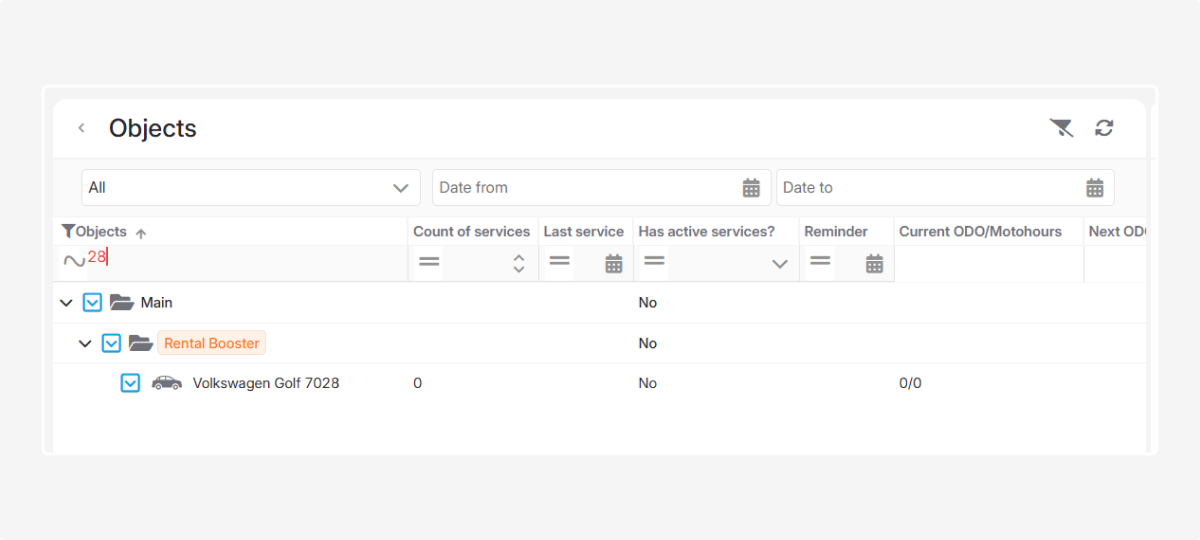Click the back arrow beside Objects title
The height and width of the screenshot is (540, 1200).
click(82, 128)
